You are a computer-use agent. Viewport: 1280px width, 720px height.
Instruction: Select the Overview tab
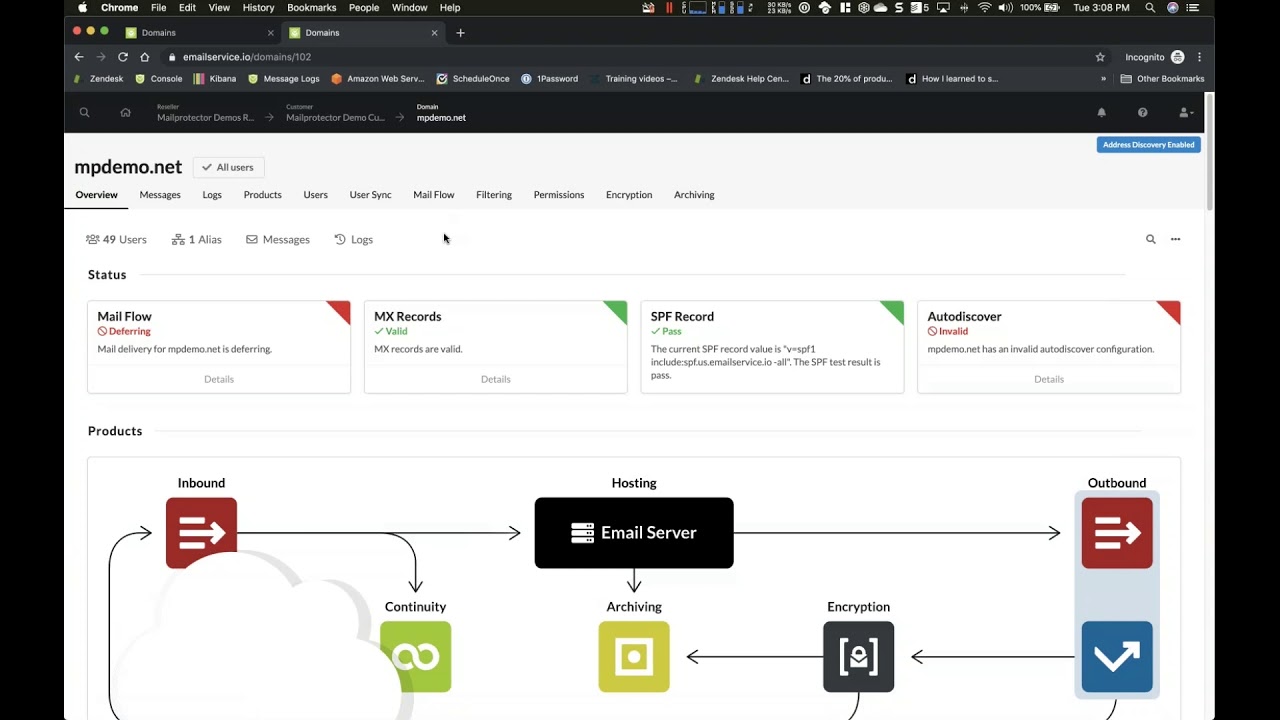point(96,195)
